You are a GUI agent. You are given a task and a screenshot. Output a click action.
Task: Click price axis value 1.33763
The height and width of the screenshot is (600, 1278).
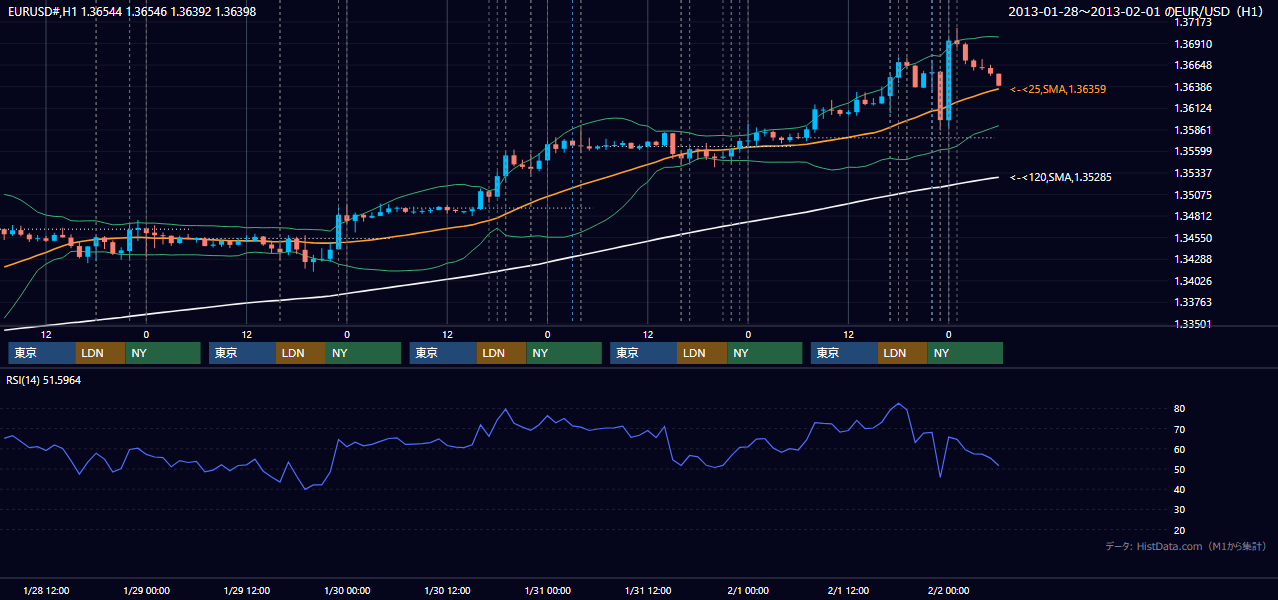[x=1194, y=302]
